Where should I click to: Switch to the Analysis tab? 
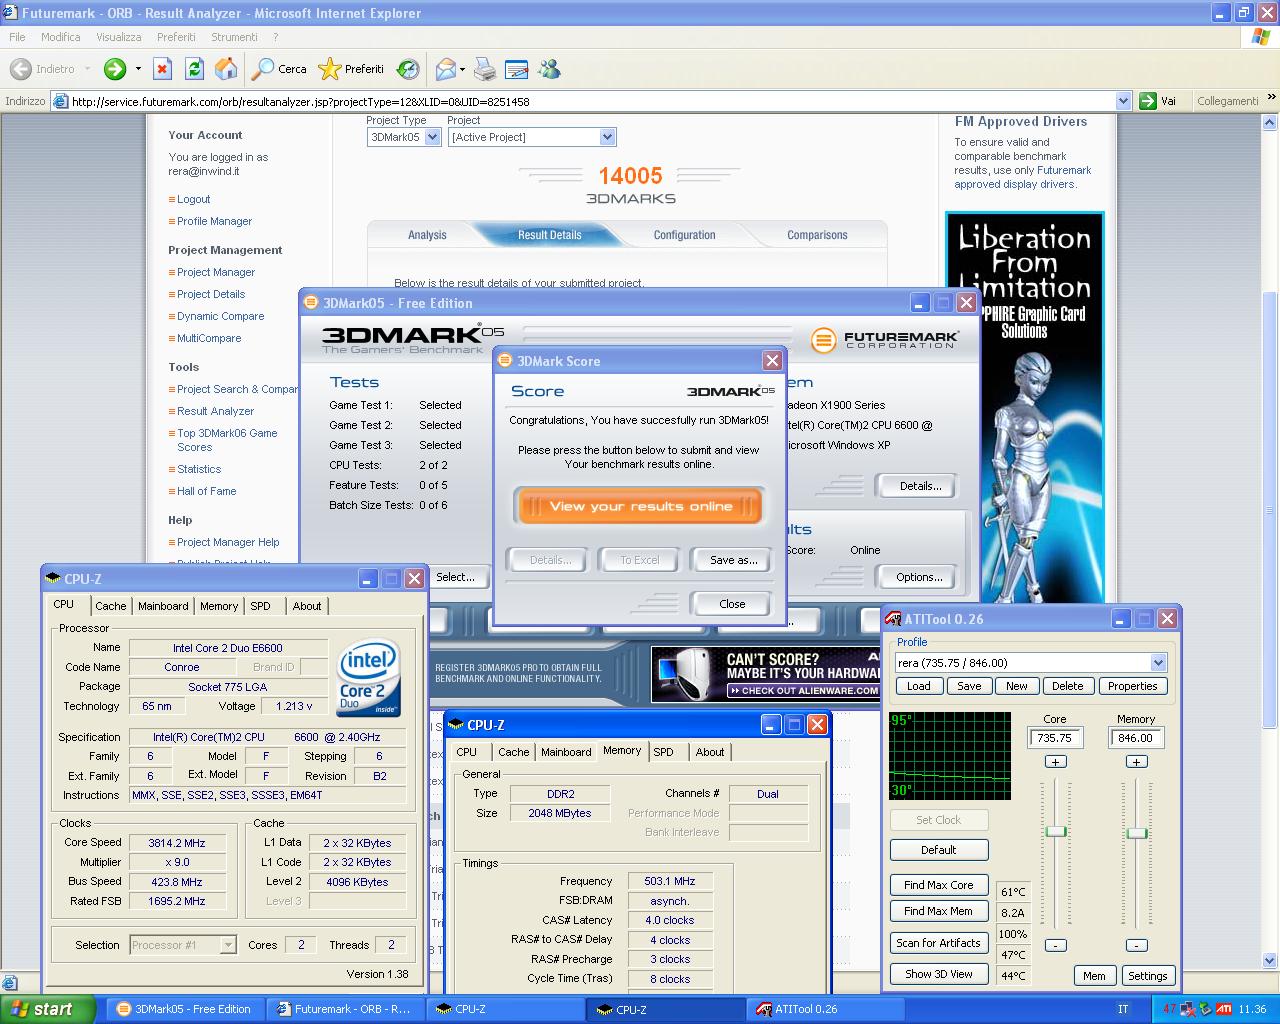[427, 235]
